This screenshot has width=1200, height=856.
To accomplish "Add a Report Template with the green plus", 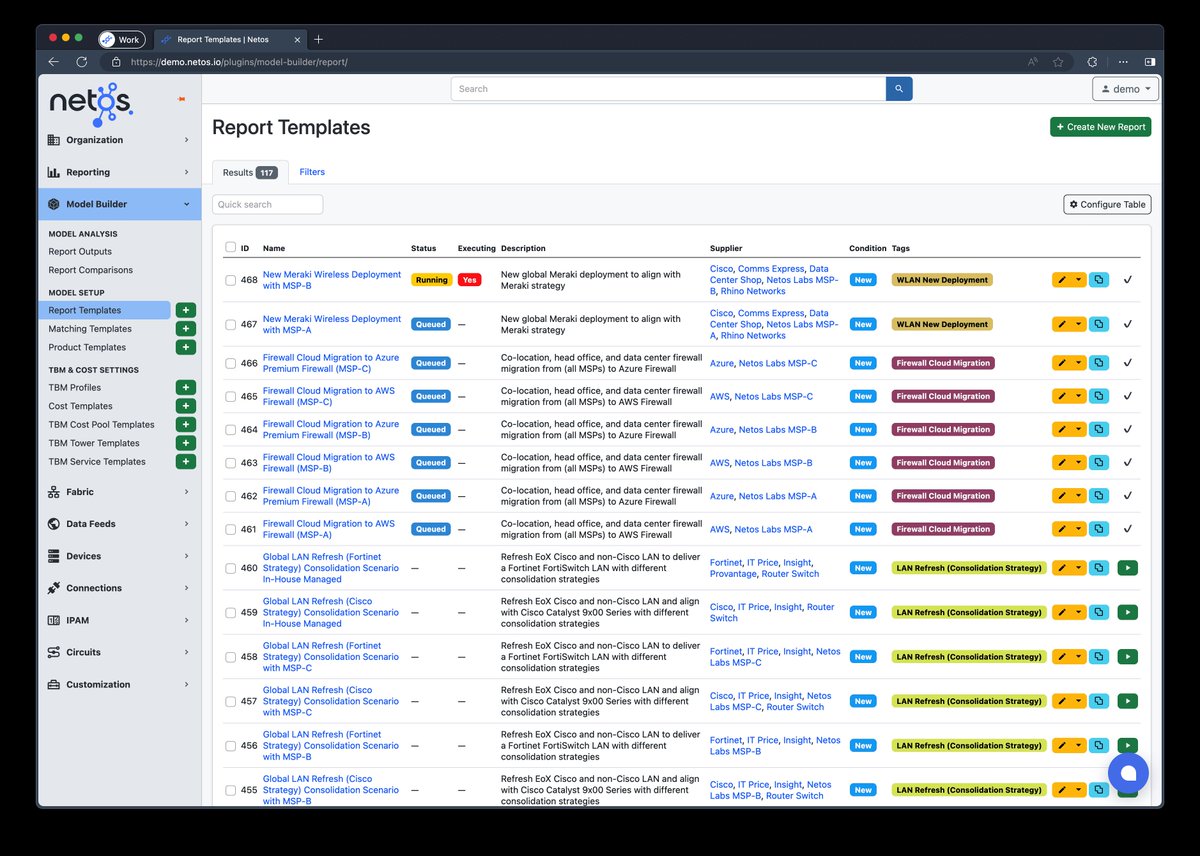I will (x=186, y=310).
